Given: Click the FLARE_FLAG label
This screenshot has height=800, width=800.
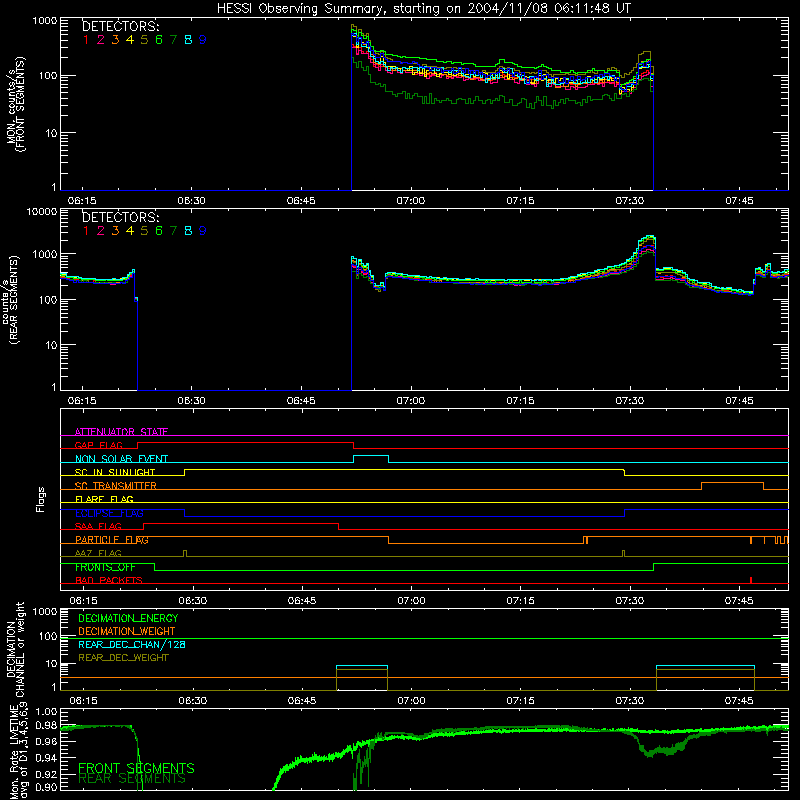Looking at the screenshot, I should (104, 499).
